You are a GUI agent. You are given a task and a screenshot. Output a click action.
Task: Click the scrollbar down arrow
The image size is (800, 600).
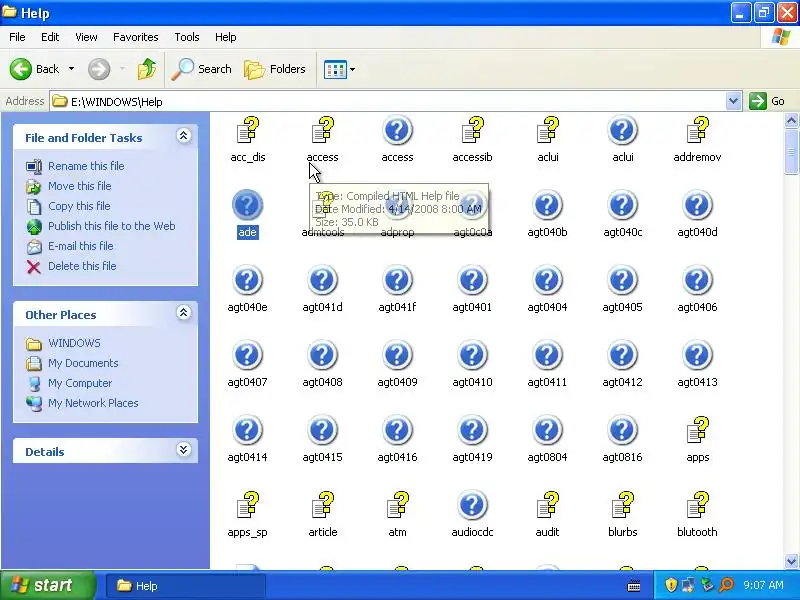pos(791,561)
